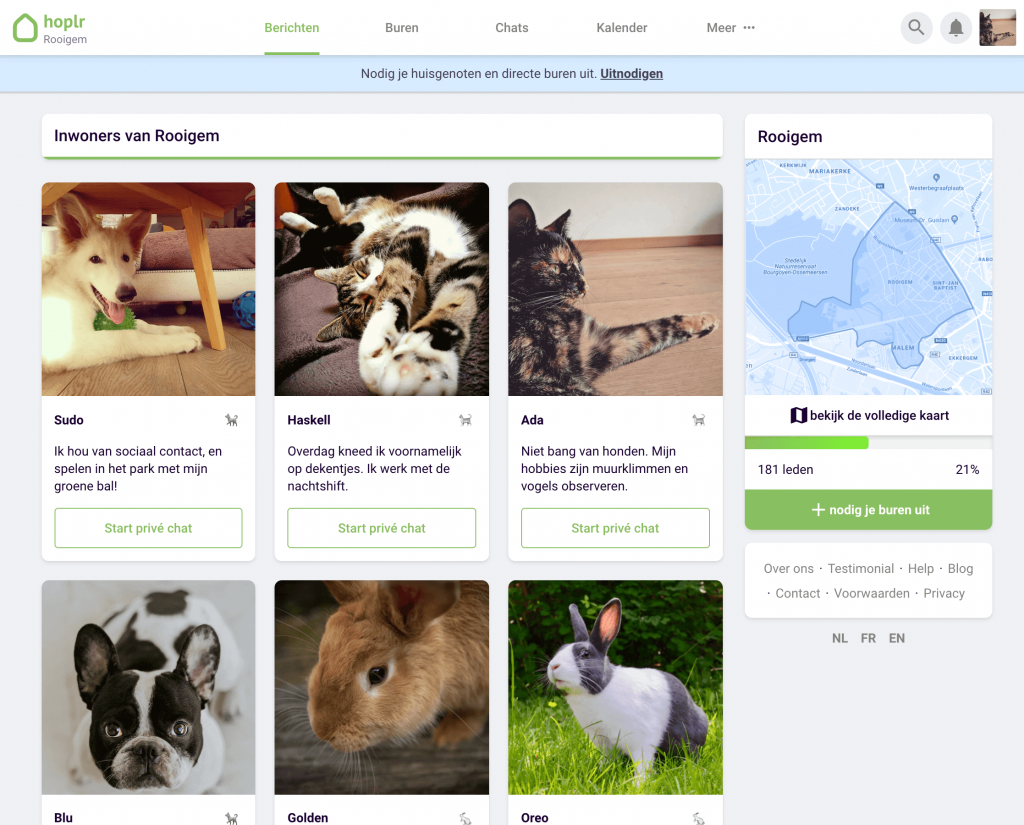Open the notifications bell icon
Screen dimensions: 1024x825
956,28
